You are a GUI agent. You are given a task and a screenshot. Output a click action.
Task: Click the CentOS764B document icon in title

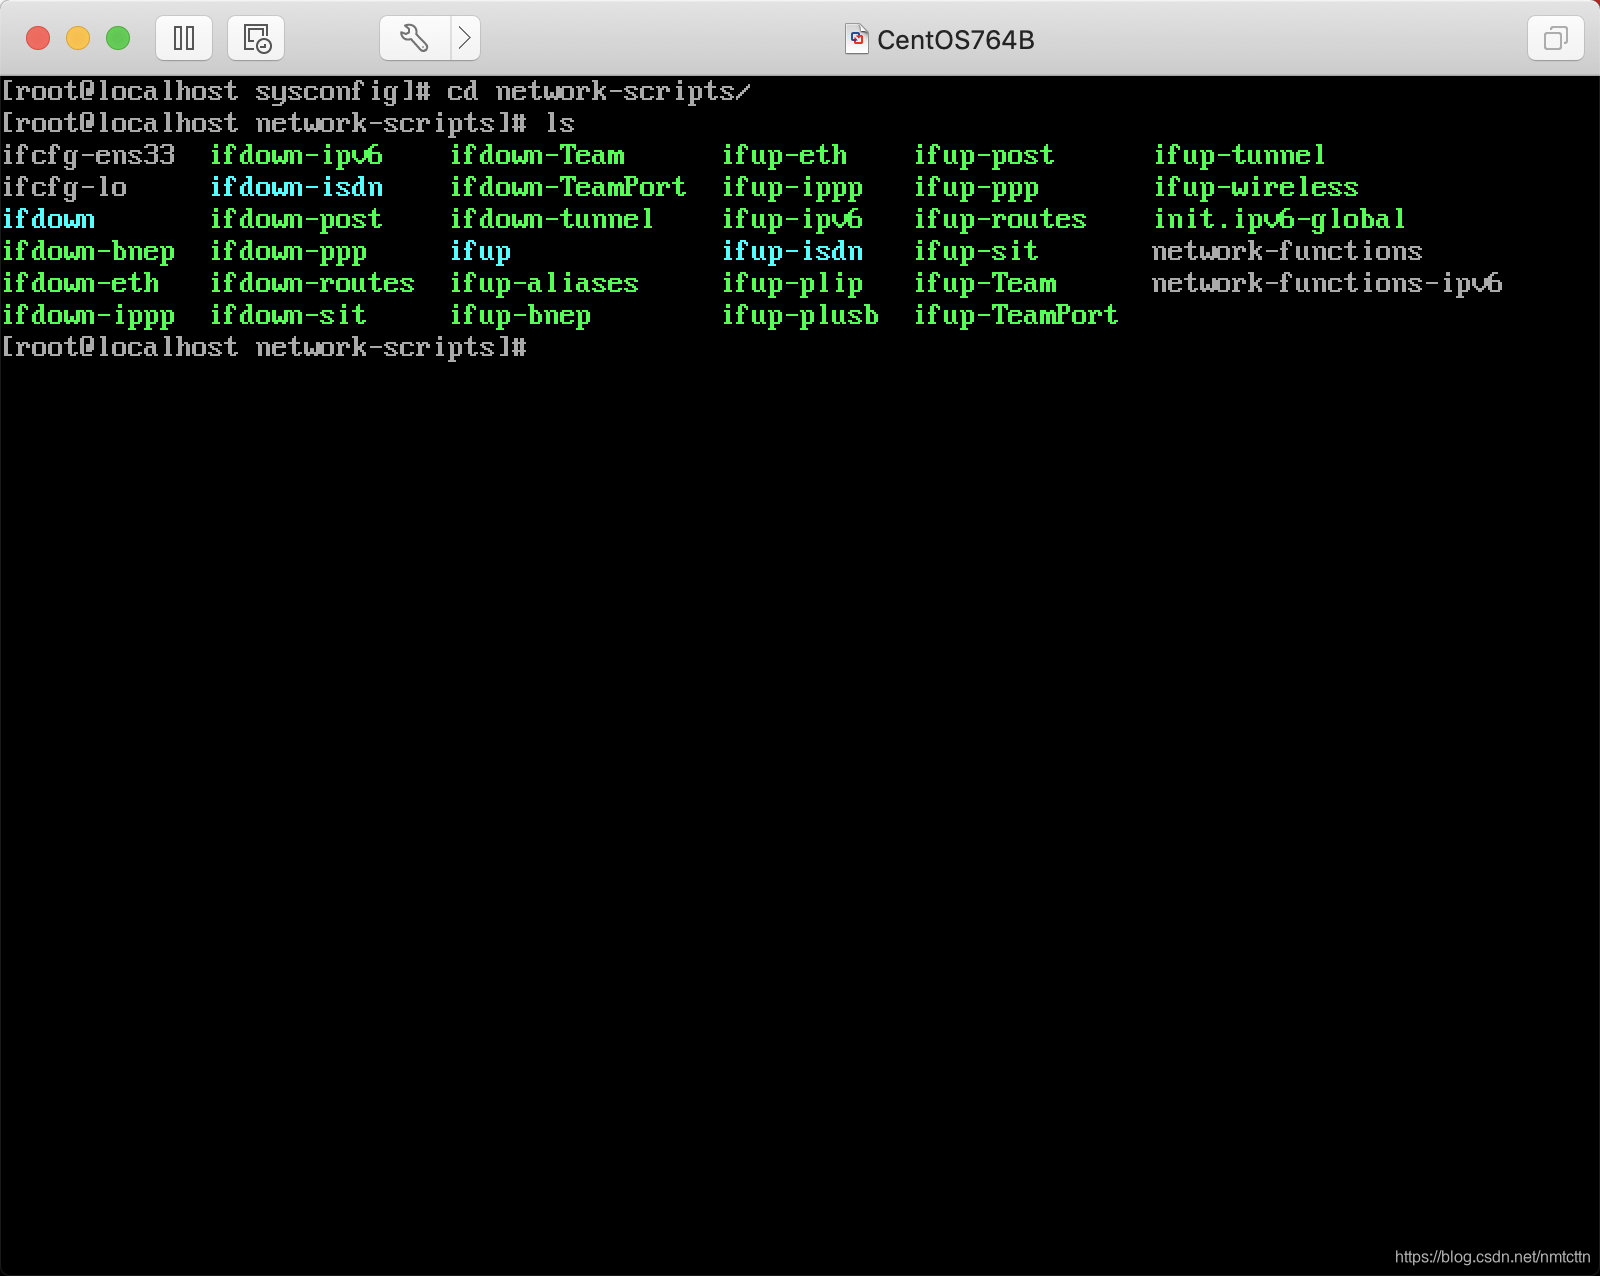(857, 39)
